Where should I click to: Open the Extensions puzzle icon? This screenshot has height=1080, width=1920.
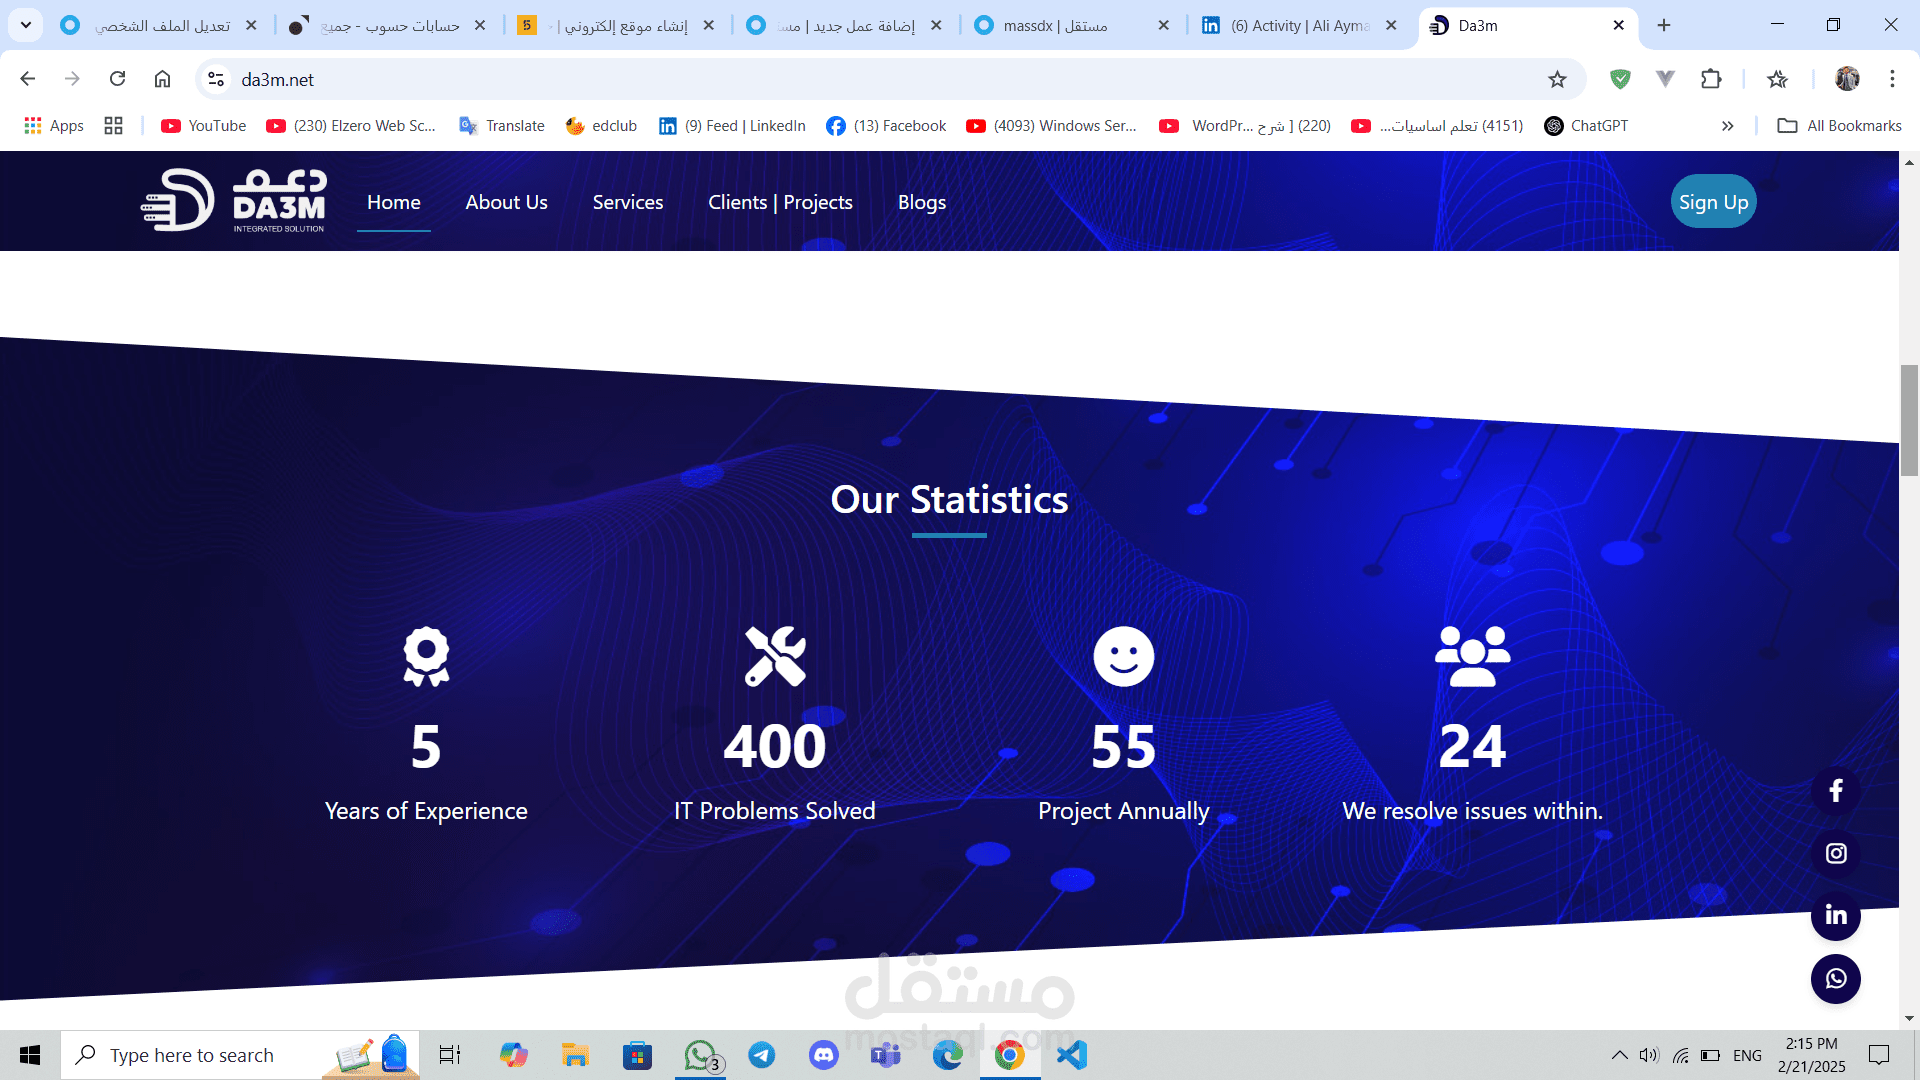click(1711, 79)
